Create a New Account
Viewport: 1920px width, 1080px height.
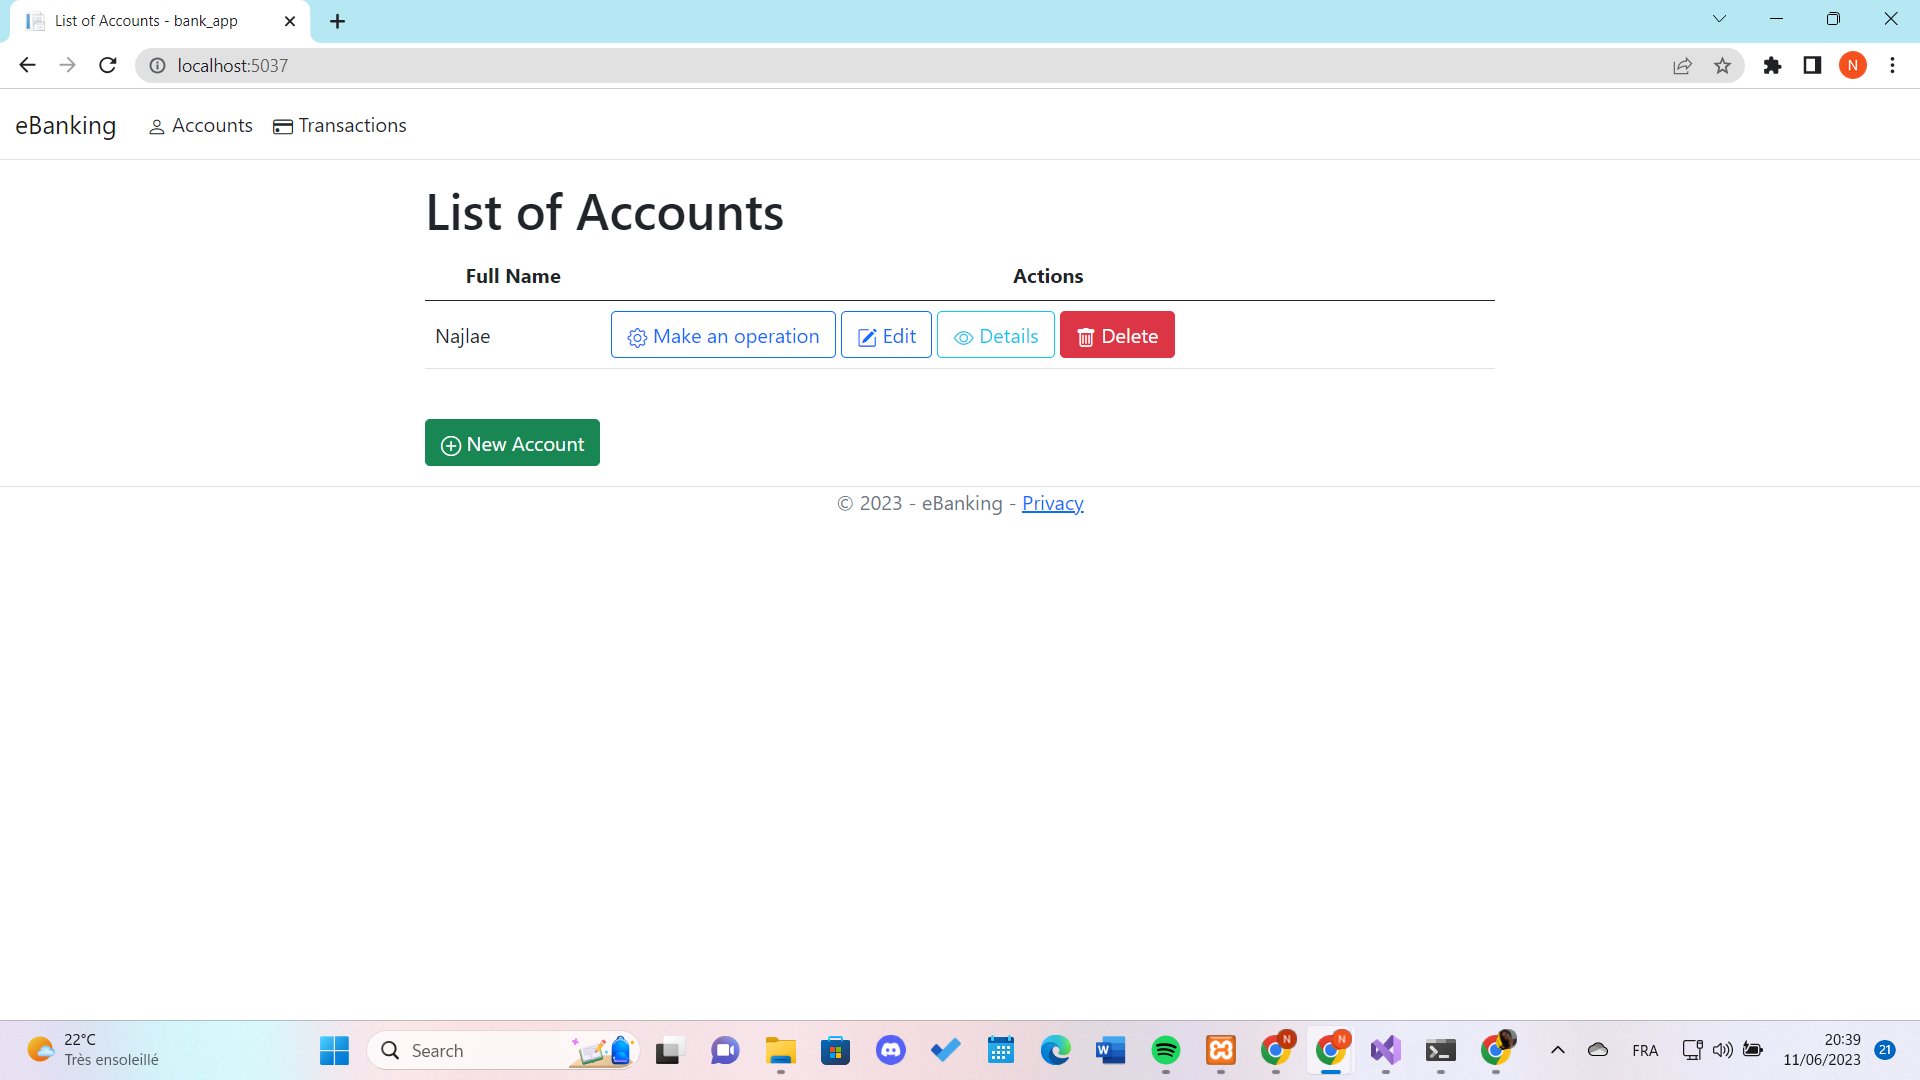tap(512, 443)
